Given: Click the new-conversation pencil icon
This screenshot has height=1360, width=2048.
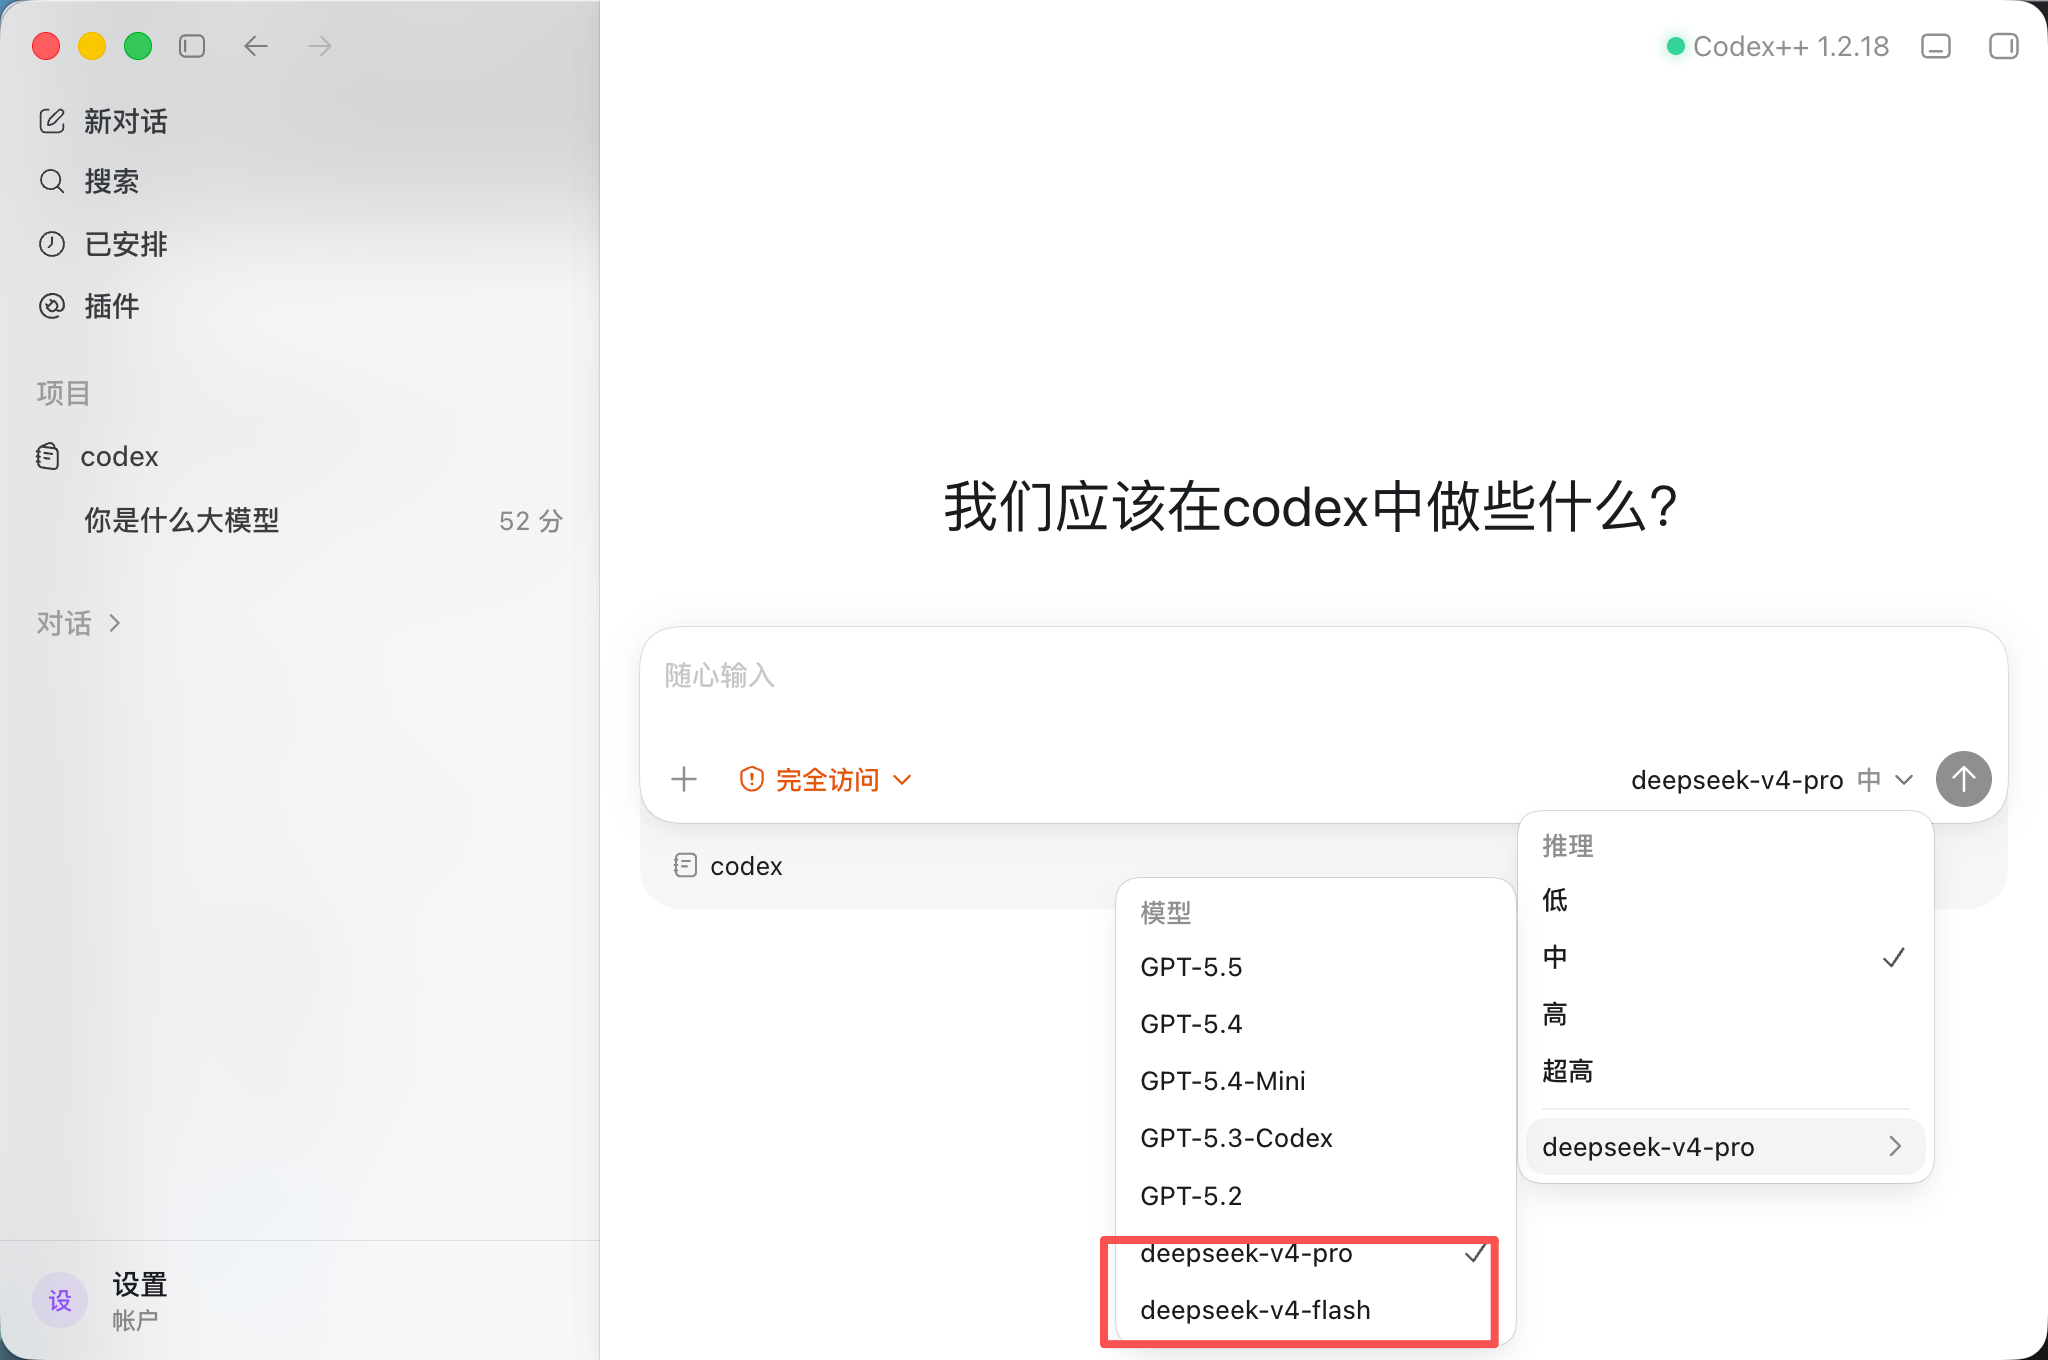Looking at the screenshot, I should click(52, 121).
